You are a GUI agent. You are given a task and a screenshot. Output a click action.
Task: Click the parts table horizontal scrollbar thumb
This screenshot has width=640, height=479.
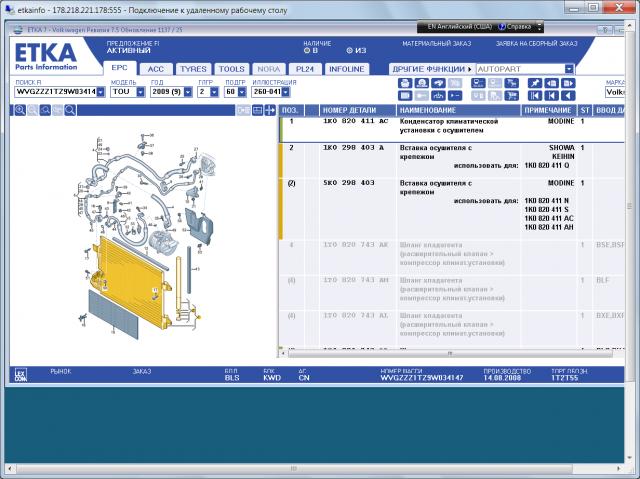(450, 354)
